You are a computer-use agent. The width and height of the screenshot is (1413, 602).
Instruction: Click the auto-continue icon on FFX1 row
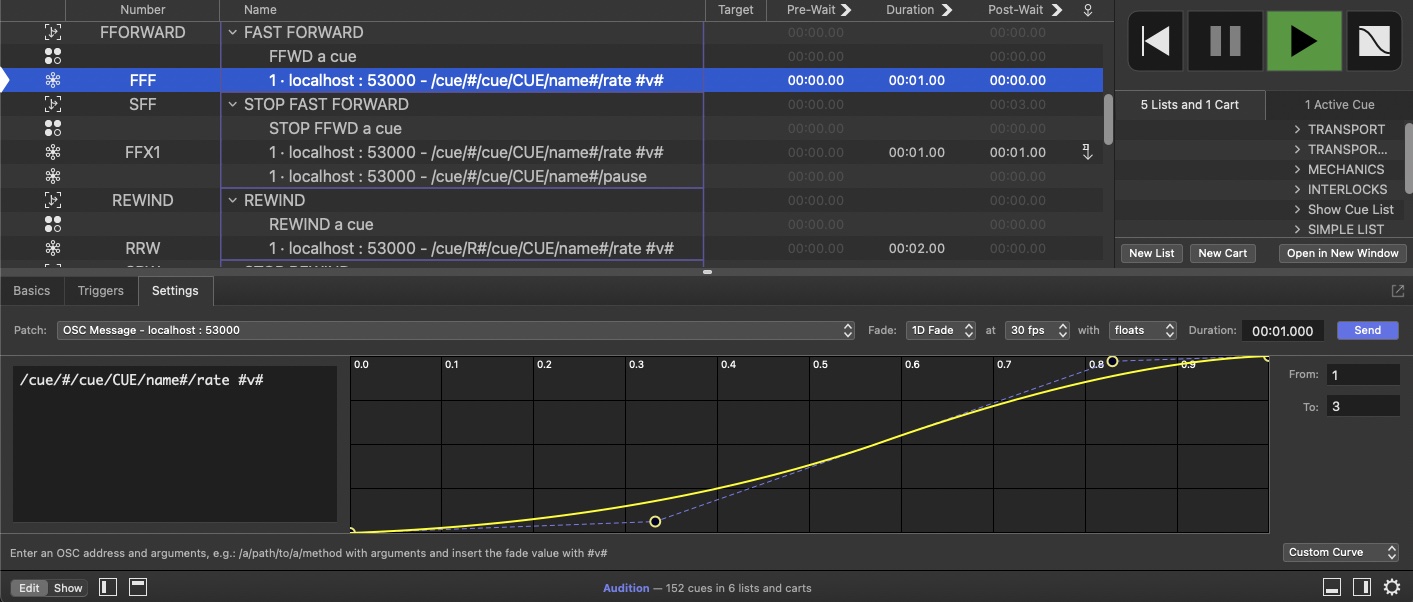tap(1087, 153)
